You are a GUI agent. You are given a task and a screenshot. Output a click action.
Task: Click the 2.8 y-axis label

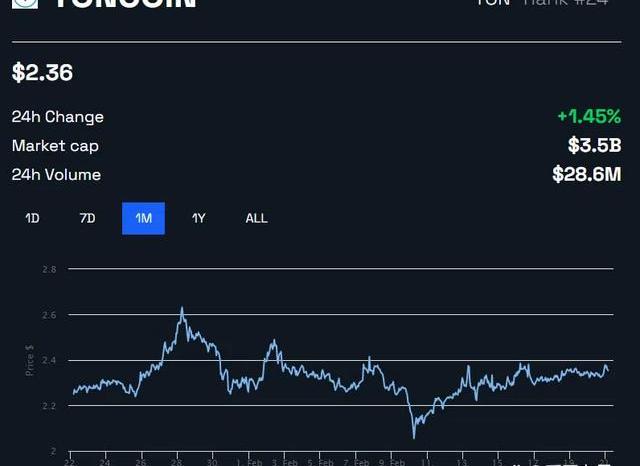49,270
